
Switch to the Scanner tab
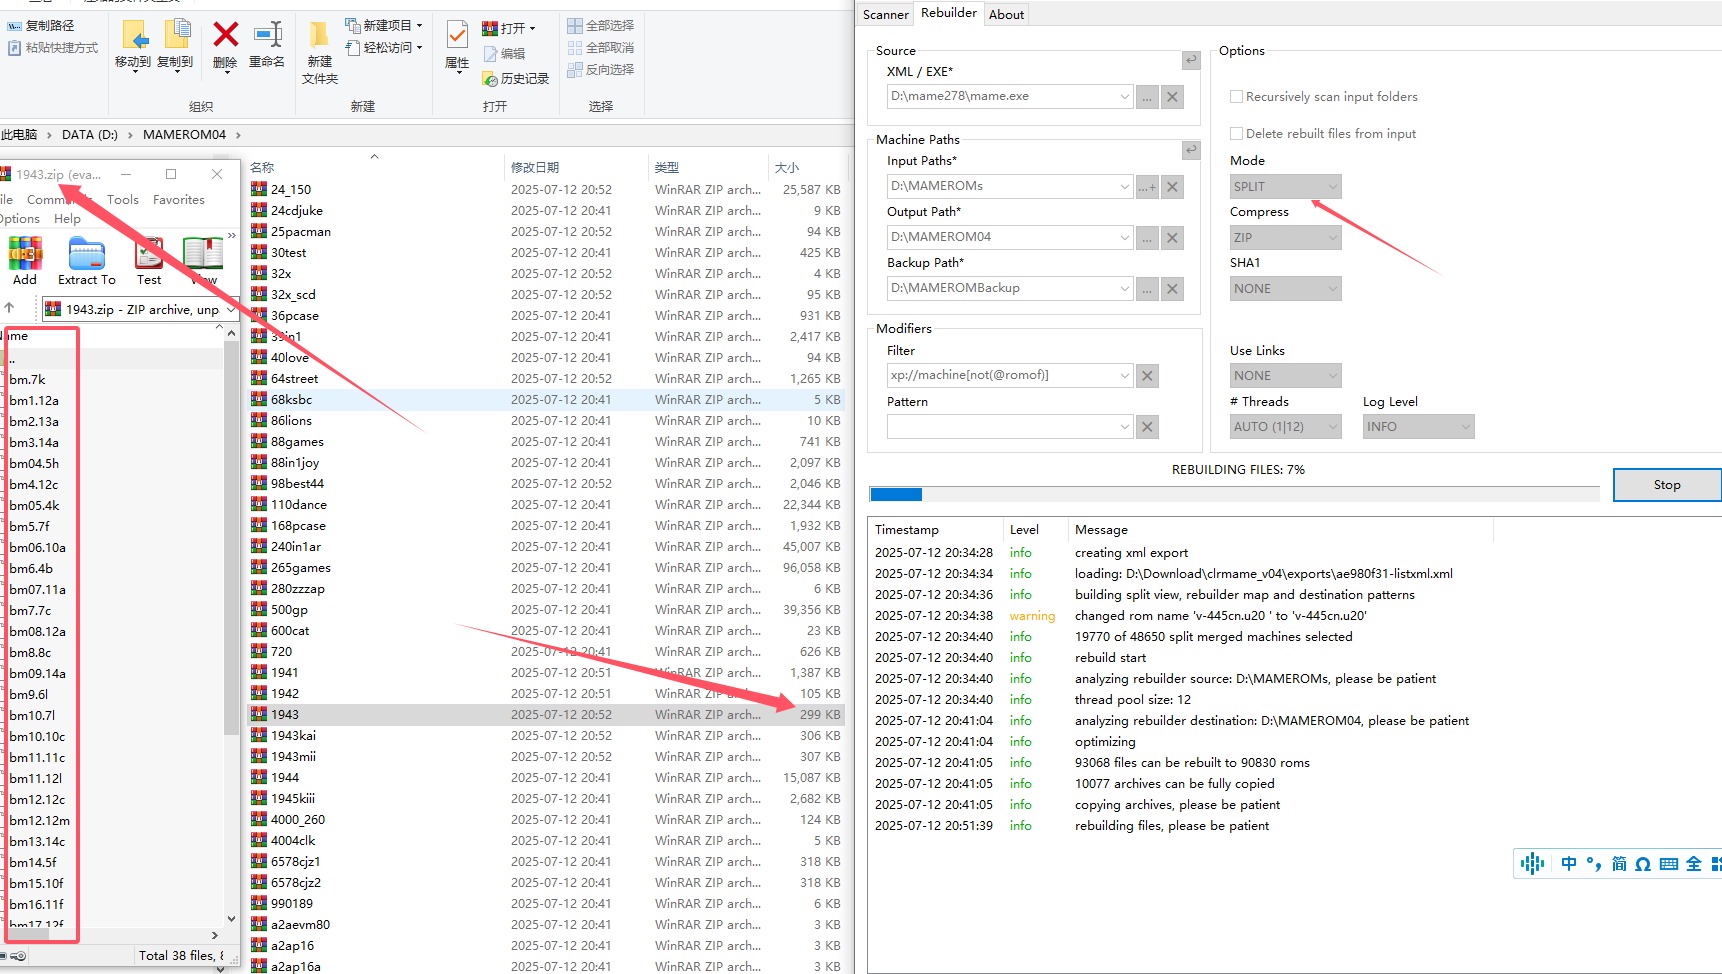pyautogui.click(x=885, y=15)
